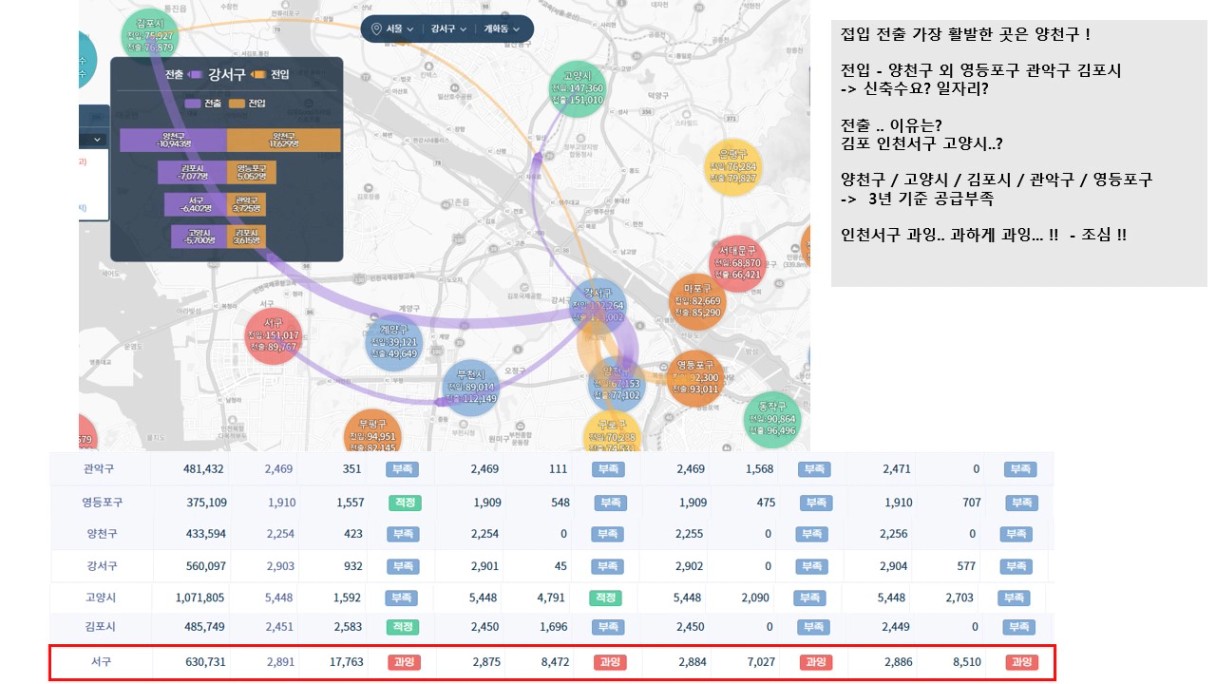Click the location pin icon beside 서울
The height and width of the screenshot is (684, 1216).
click(x=376, y=29)
